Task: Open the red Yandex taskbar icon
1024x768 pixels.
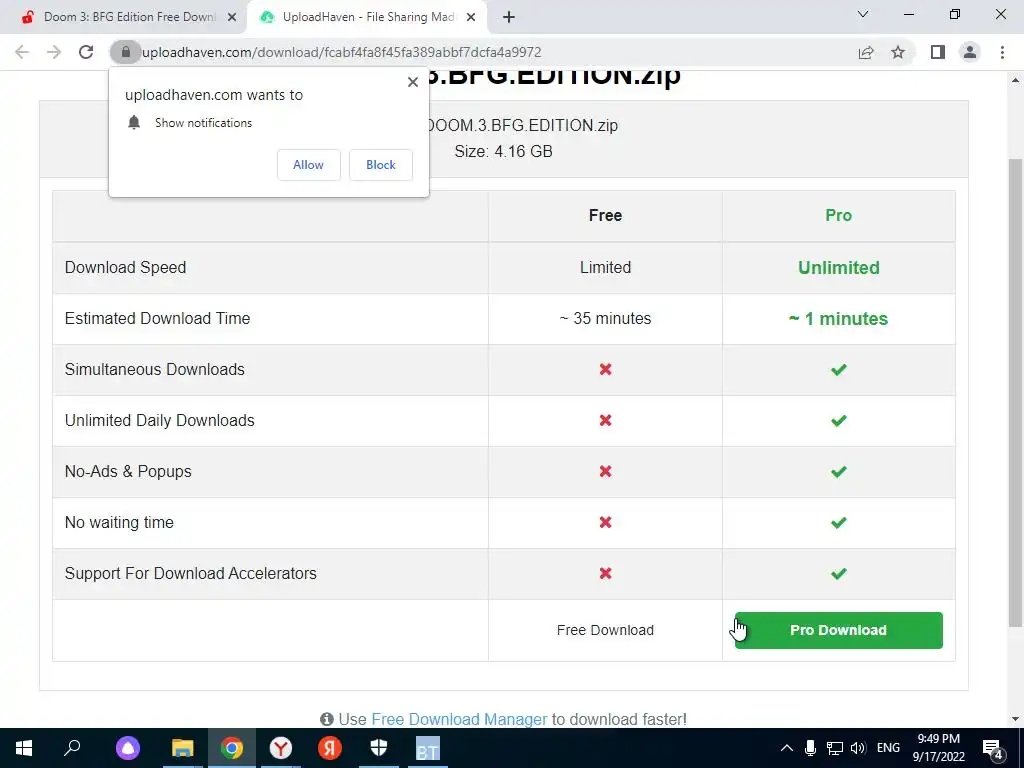Action: click(x=330, y=748)
